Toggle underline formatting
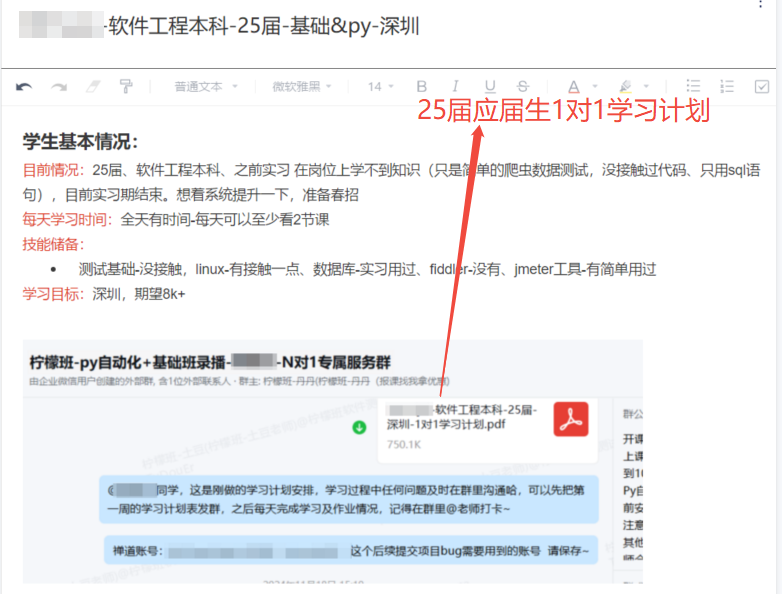The width and height of the screenshot is (782, 594). click(x=489, y=87)
